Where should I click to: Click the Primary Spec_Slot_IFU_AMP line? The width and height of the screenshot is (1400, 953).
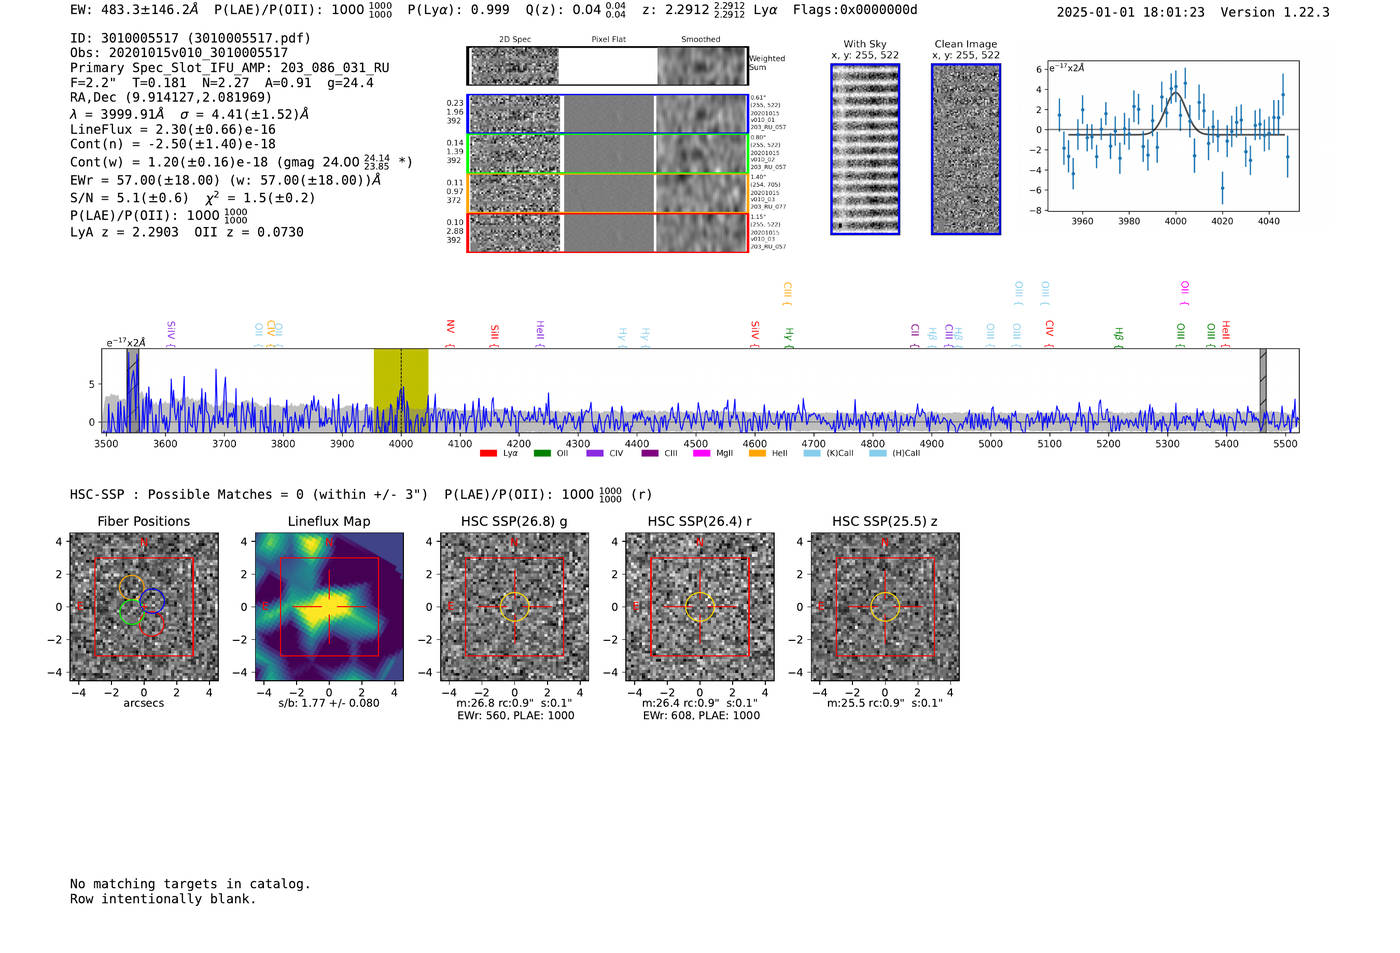[x=230, y=68]
